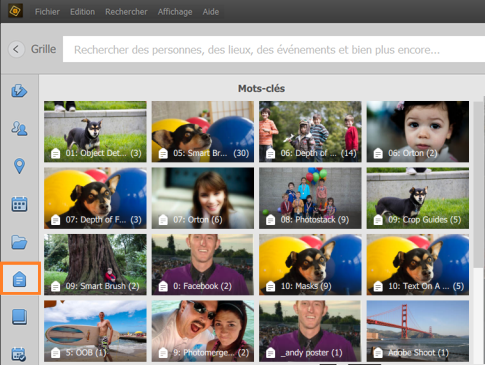
Task: Open the Fichier menu
Action: pos(47,12)
